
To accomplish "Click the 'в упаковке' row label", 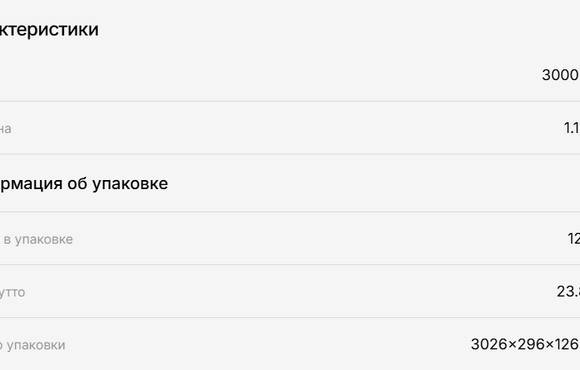I will pyautogui.click(x=38, y=239).
